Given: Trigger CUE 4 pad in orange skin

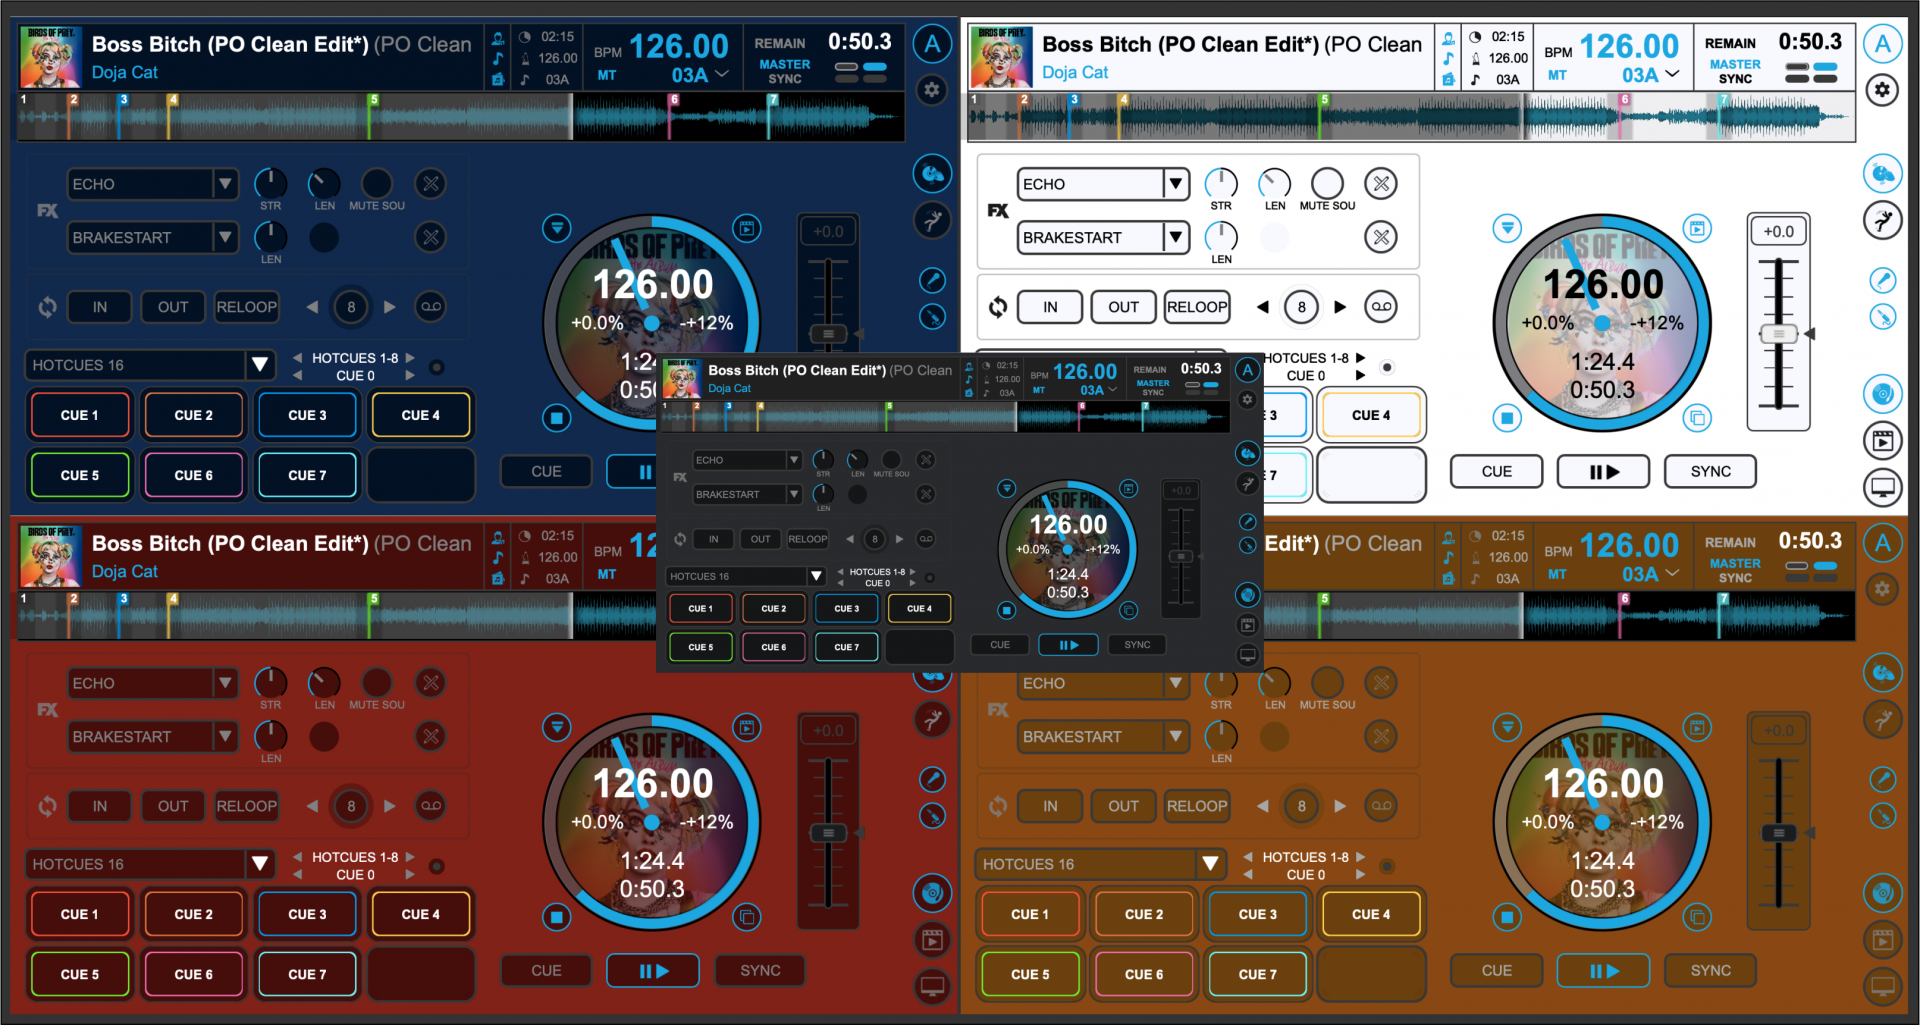Looking at the screenshot, I should [x=1371, y=914].
